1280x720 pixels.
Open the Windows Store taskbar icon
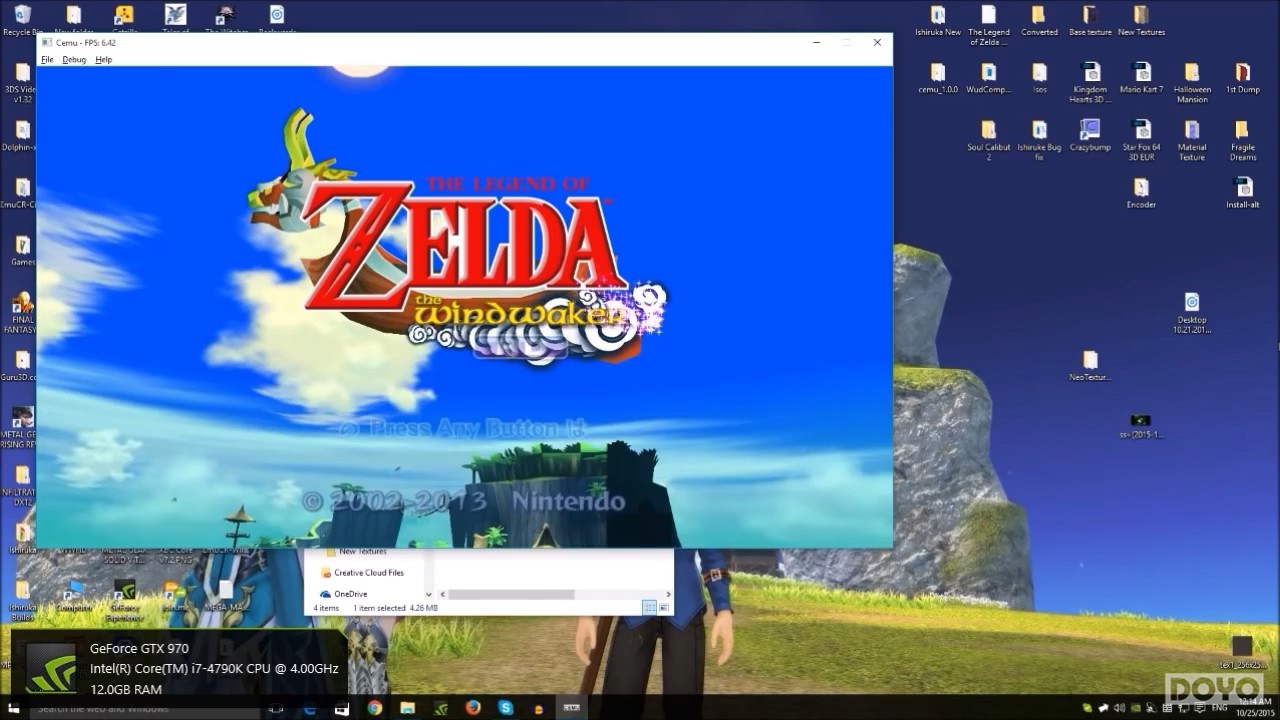pos(342,708)
